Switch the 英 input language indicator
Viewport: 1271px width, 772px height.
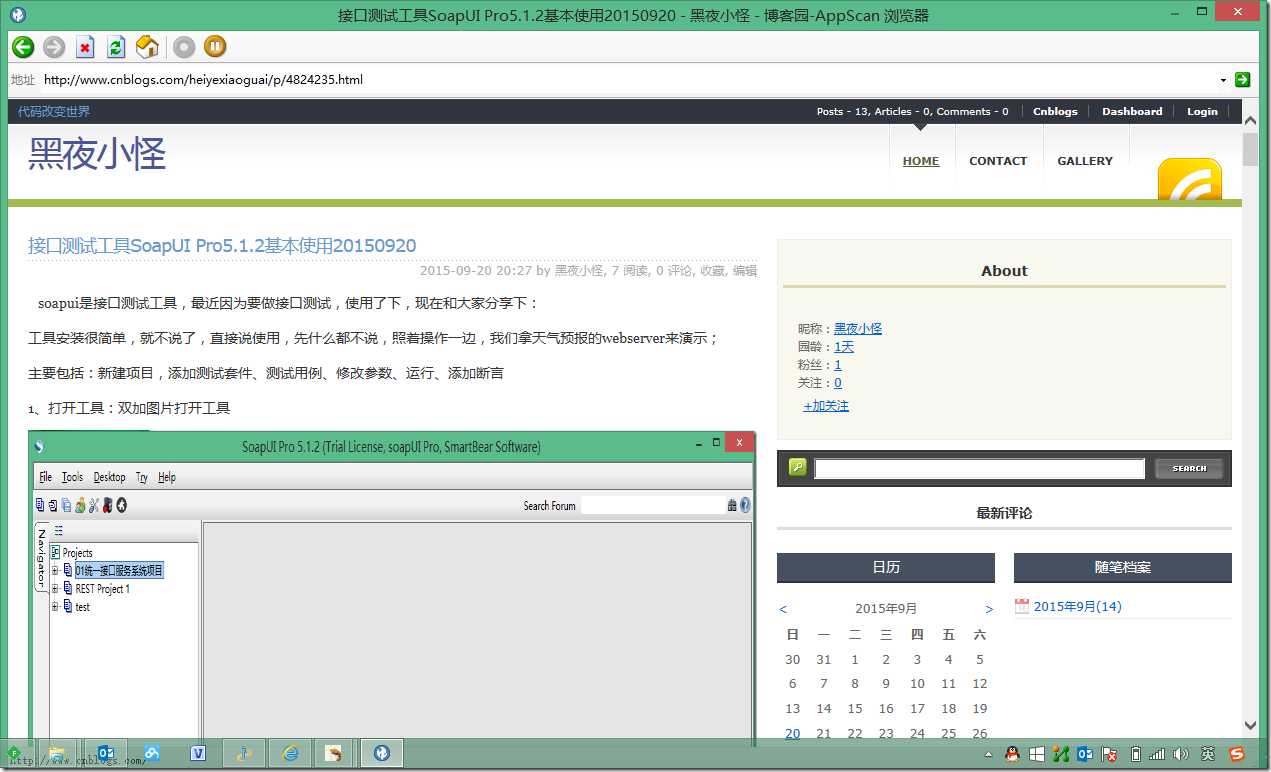click(x=1208, y=754)
